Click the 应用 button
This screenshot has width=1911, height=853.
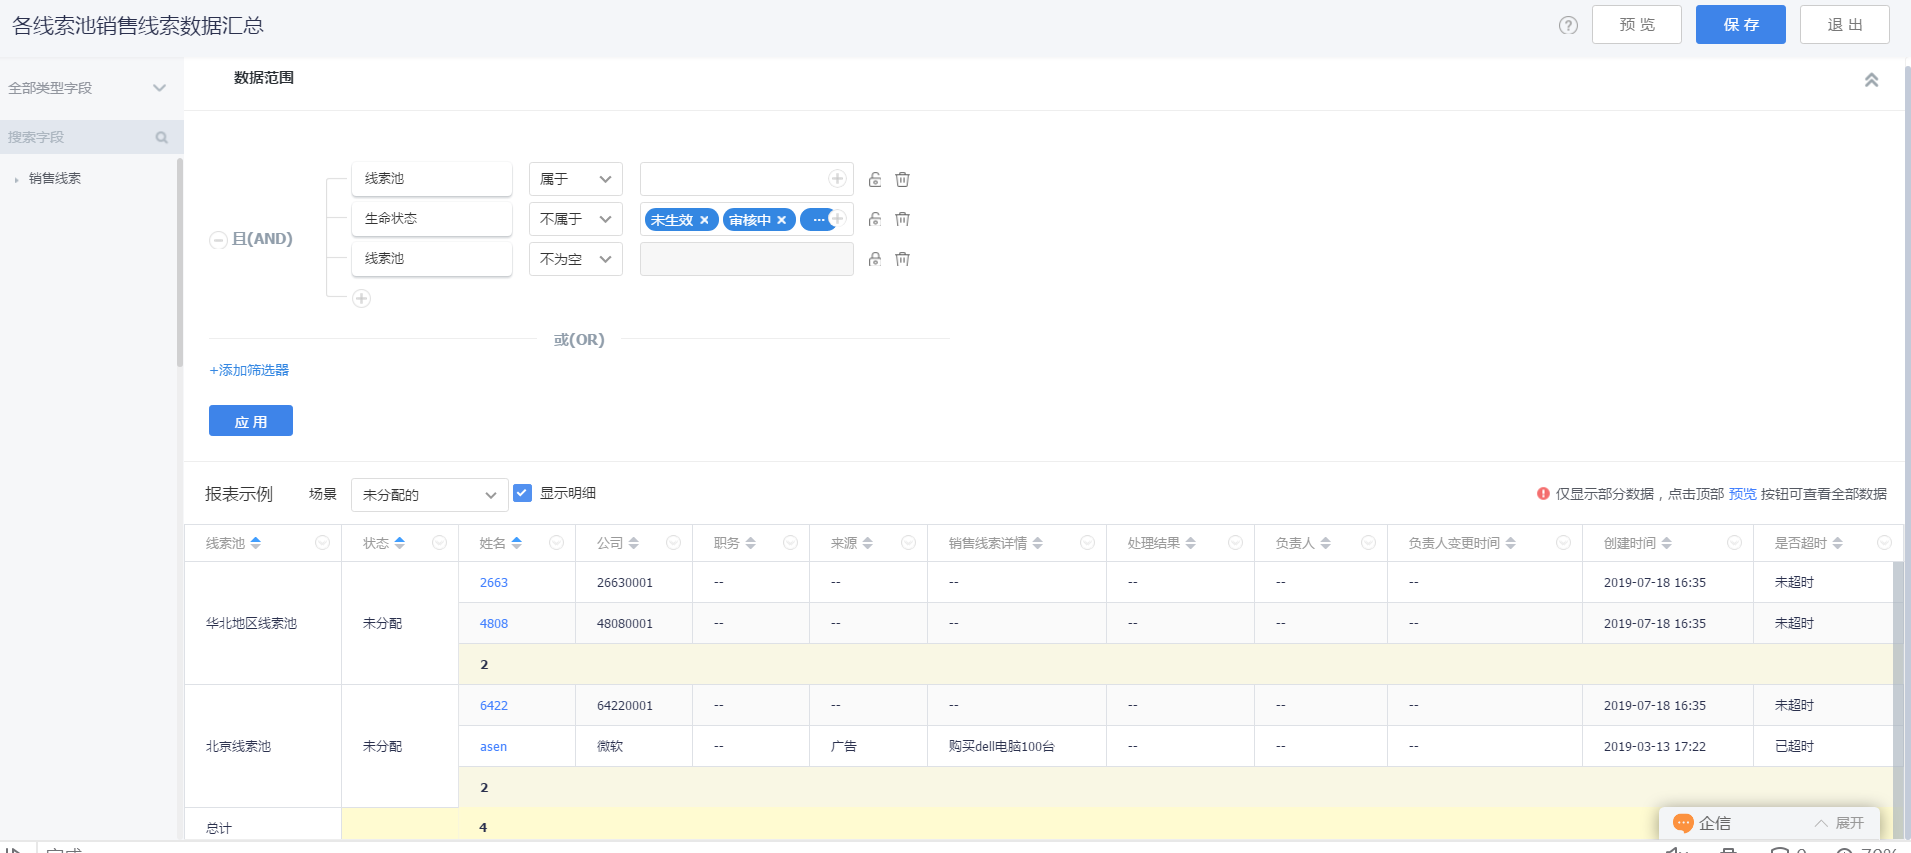pyautogui.click(x=251, y=421)
